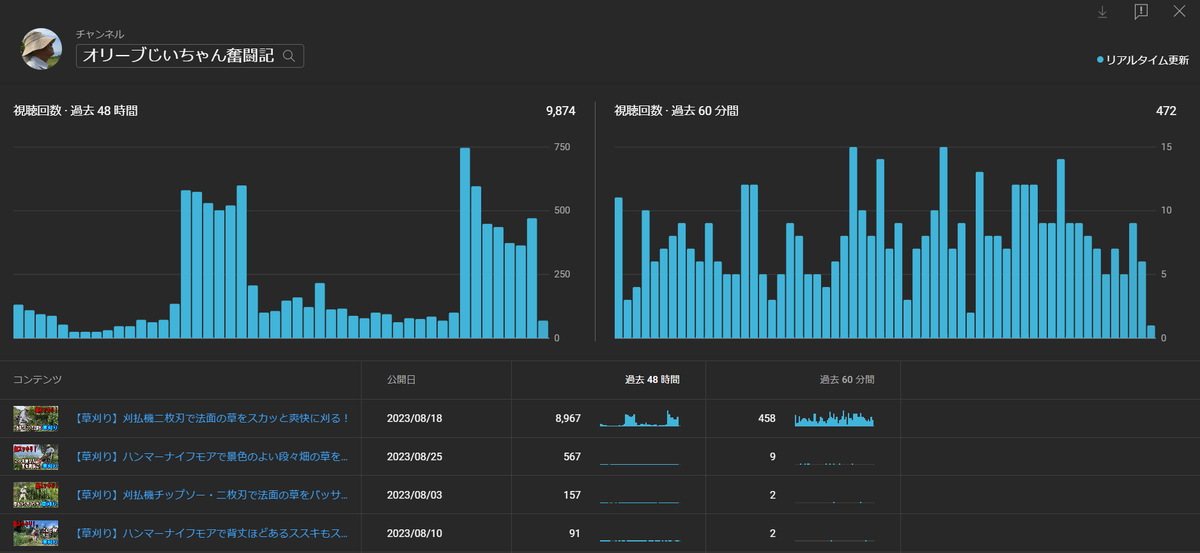
Task: Click the 9 last-60-minutes cell
Action: click(x=773, y=457)
